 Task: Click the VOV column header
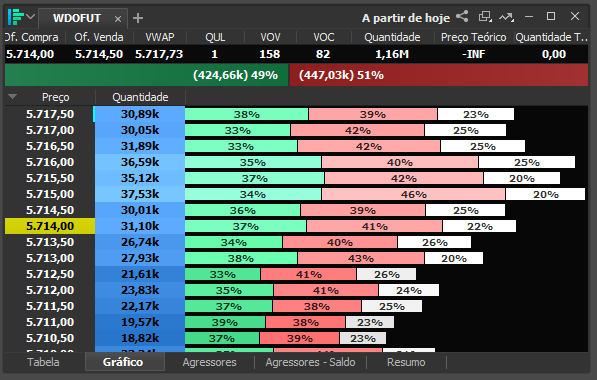tap(270, 37)
